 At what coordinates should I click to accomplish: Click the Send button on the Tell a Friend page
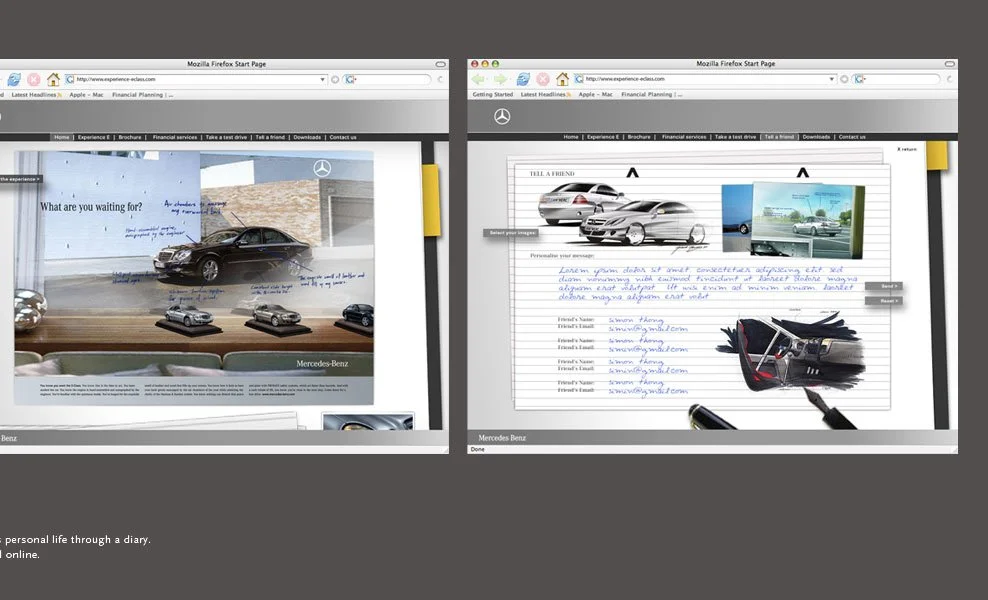[884, 286]
